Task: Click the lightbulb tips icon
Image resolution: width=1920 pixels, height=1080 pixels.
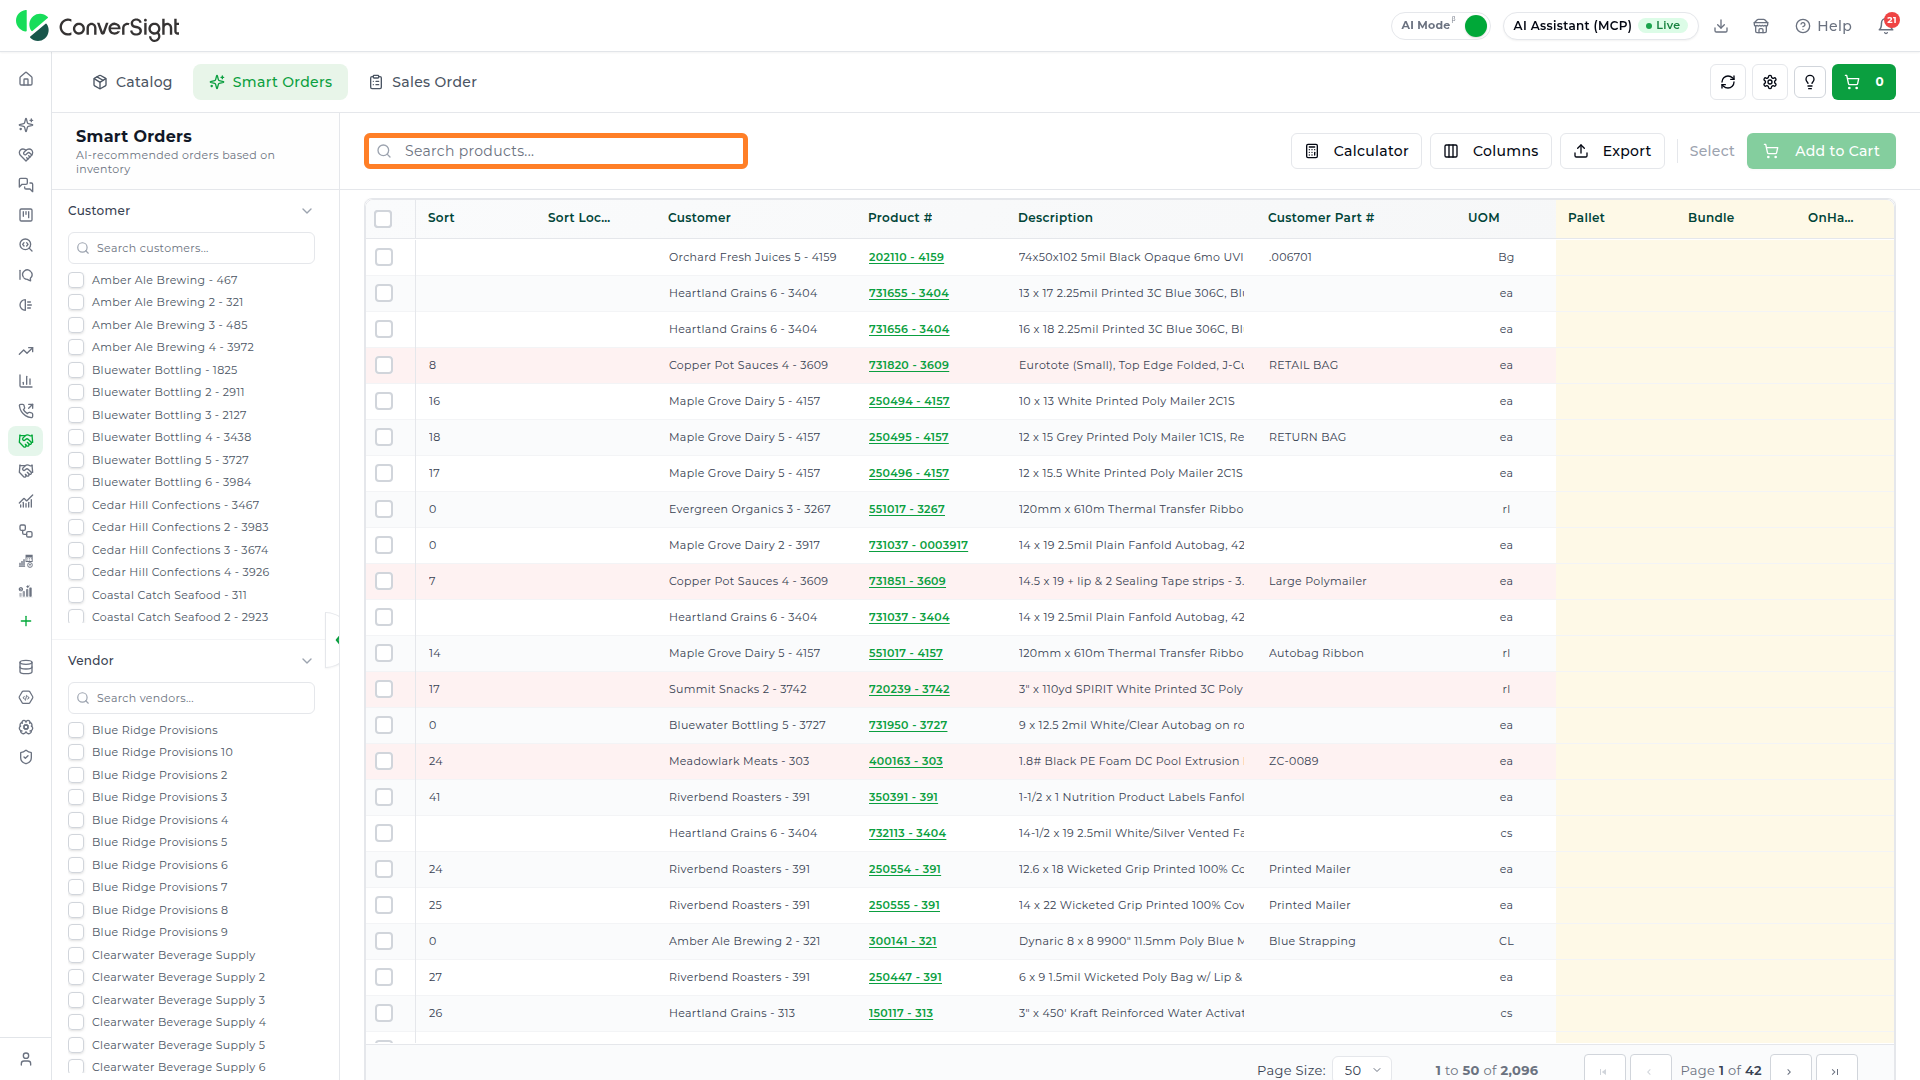Action: 1810,82
